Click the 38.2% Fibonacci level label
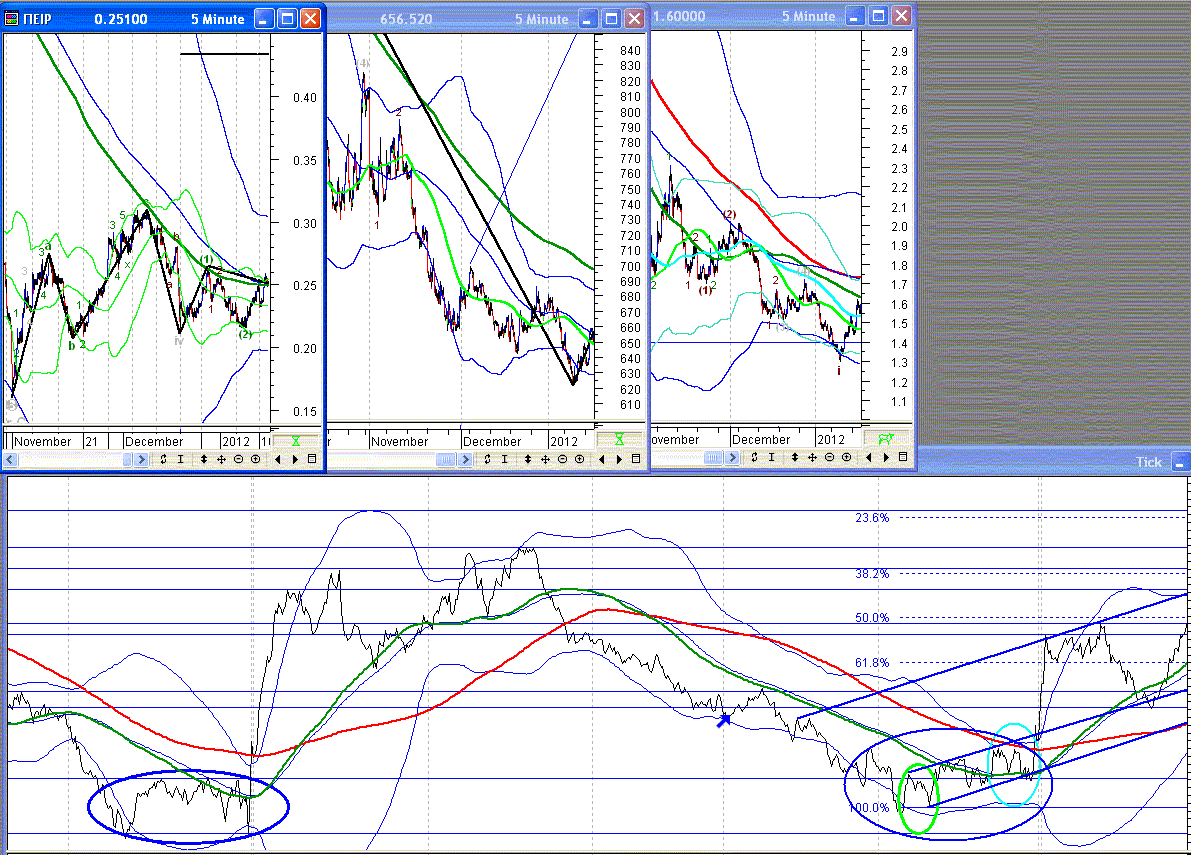1191x855 pixels. point(872,574)
